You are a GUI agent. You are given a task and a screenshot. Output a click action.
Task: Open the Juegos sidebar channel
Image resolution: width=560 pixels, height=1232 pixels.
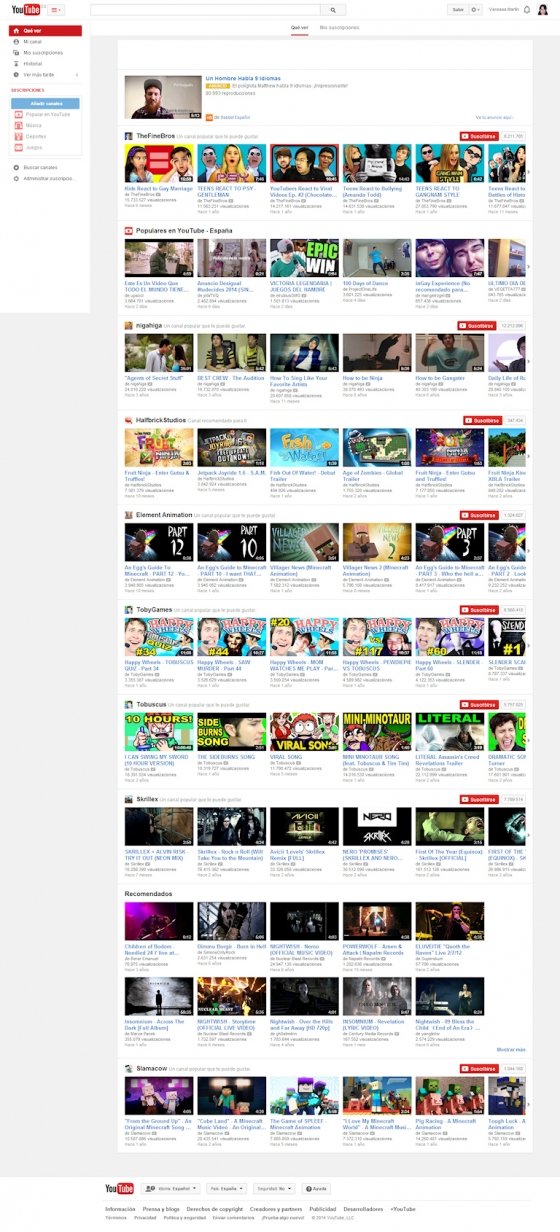click(x=34, y=147)
